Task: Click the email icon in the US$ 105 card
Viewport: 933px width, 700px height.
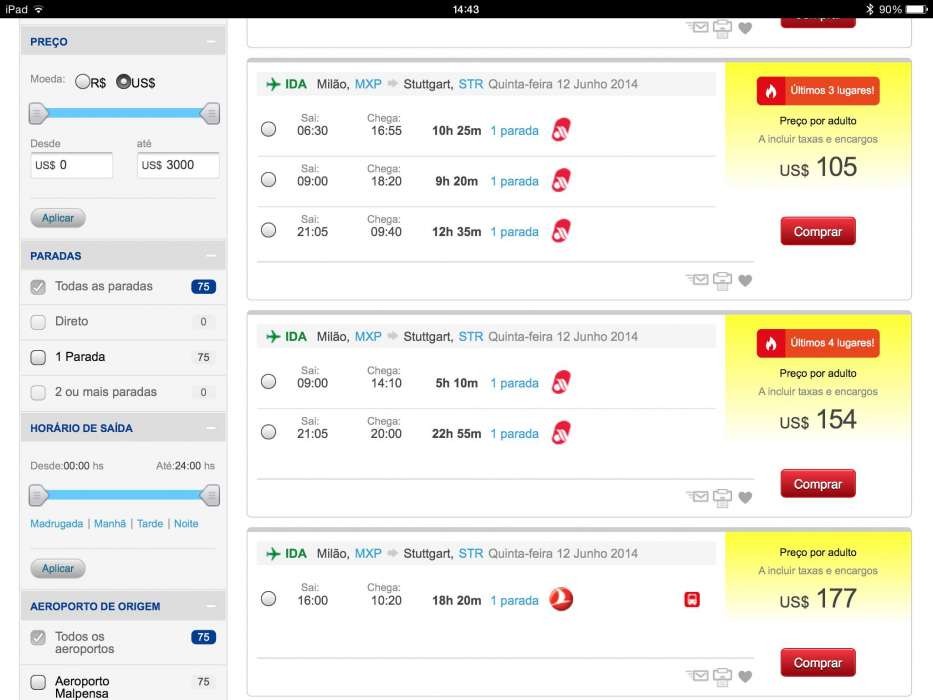Action: coord(698,280)
